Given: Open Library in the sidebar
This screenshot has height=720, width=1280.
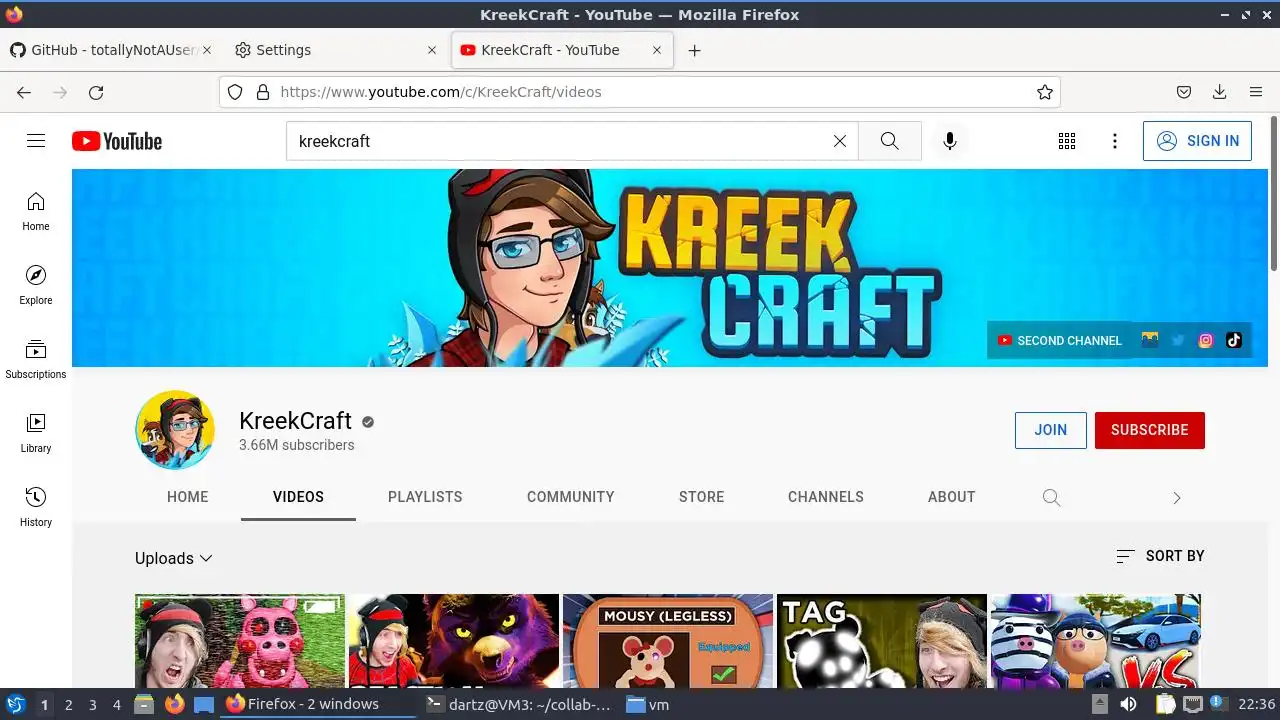Looking at the screenshot, I should coord(36,433).
